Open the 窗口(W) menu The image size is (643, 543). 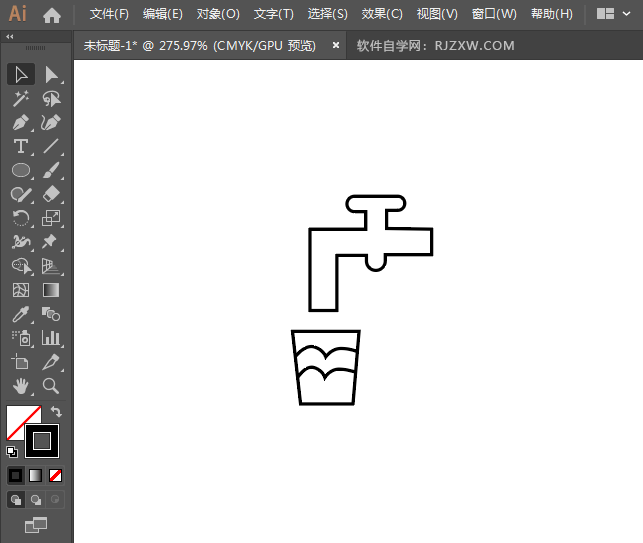(x=494, y=14)
